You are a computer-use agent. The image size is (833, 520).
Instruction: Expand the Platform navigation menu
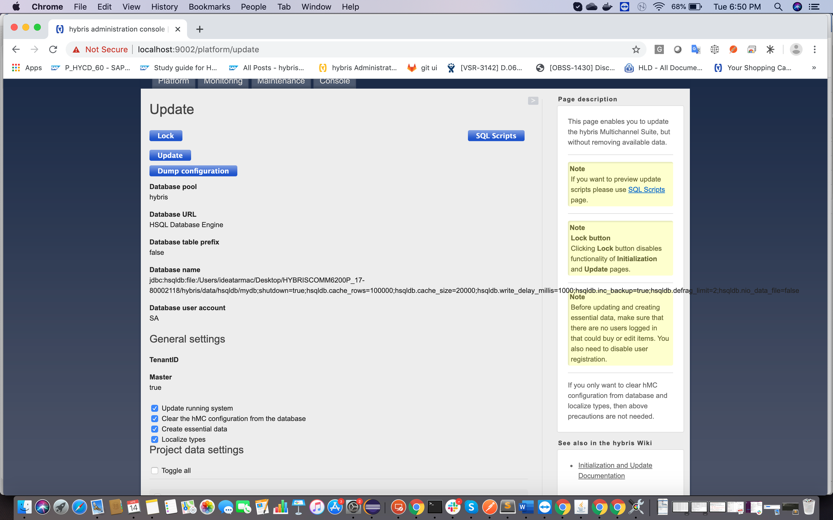coord(173,81)
